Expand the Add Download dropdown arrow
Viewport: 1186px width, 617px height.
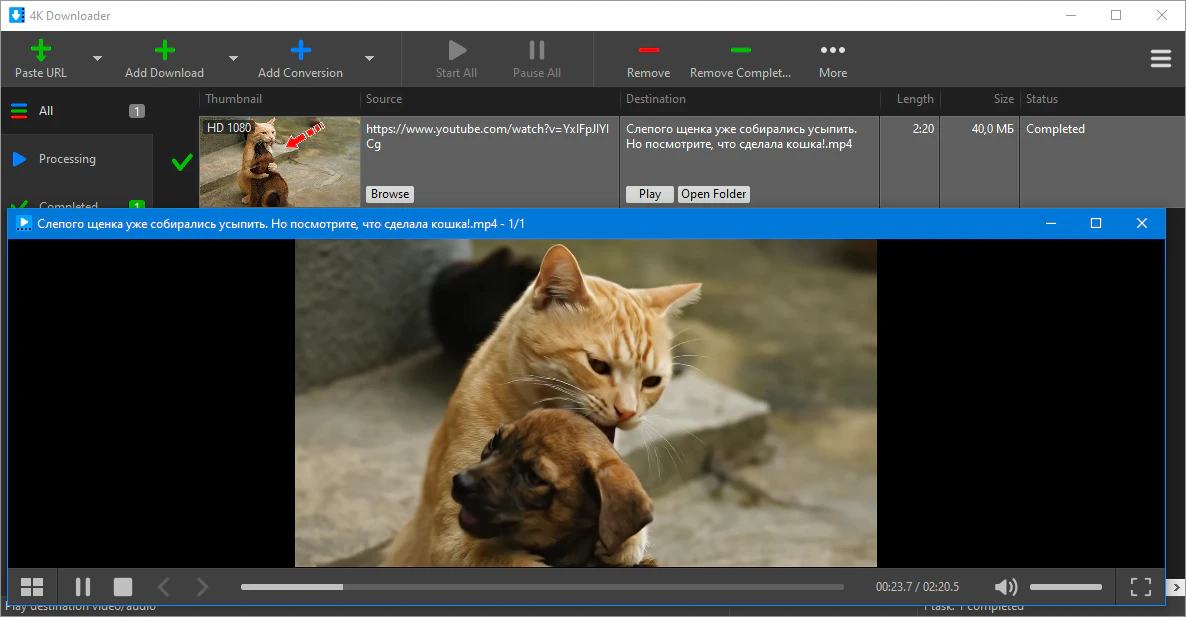[x=233, y=58]
